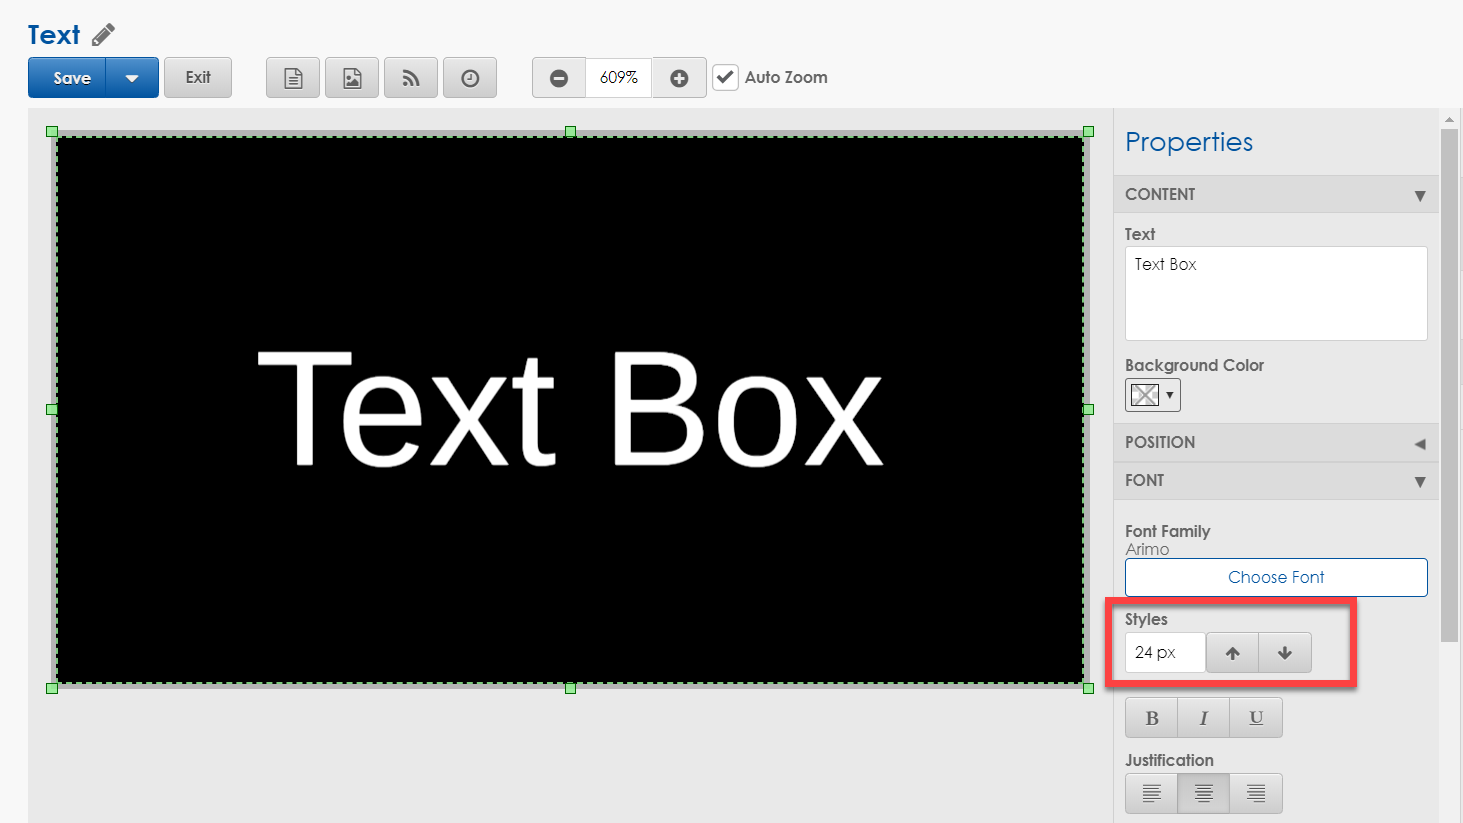
Task: Uncheck the Auto Zoom checkbox
Action: (725, 77)
